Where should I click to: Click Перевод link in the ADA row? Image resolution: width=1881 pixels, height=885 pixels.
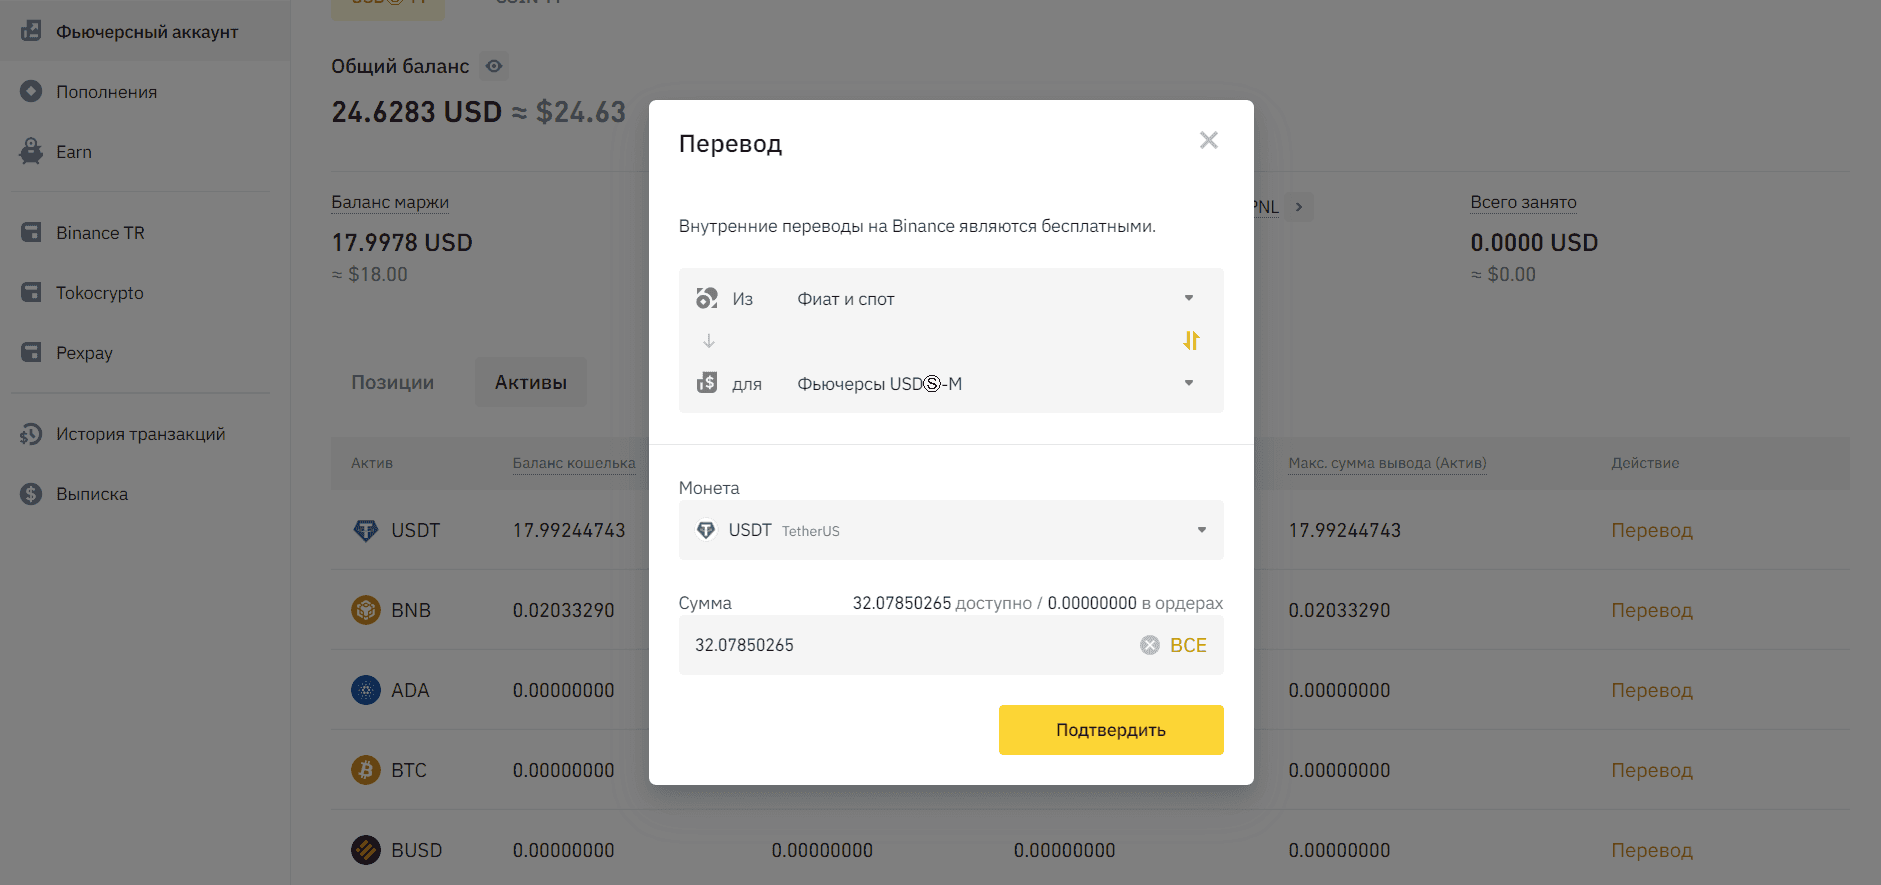[1652, 690]
